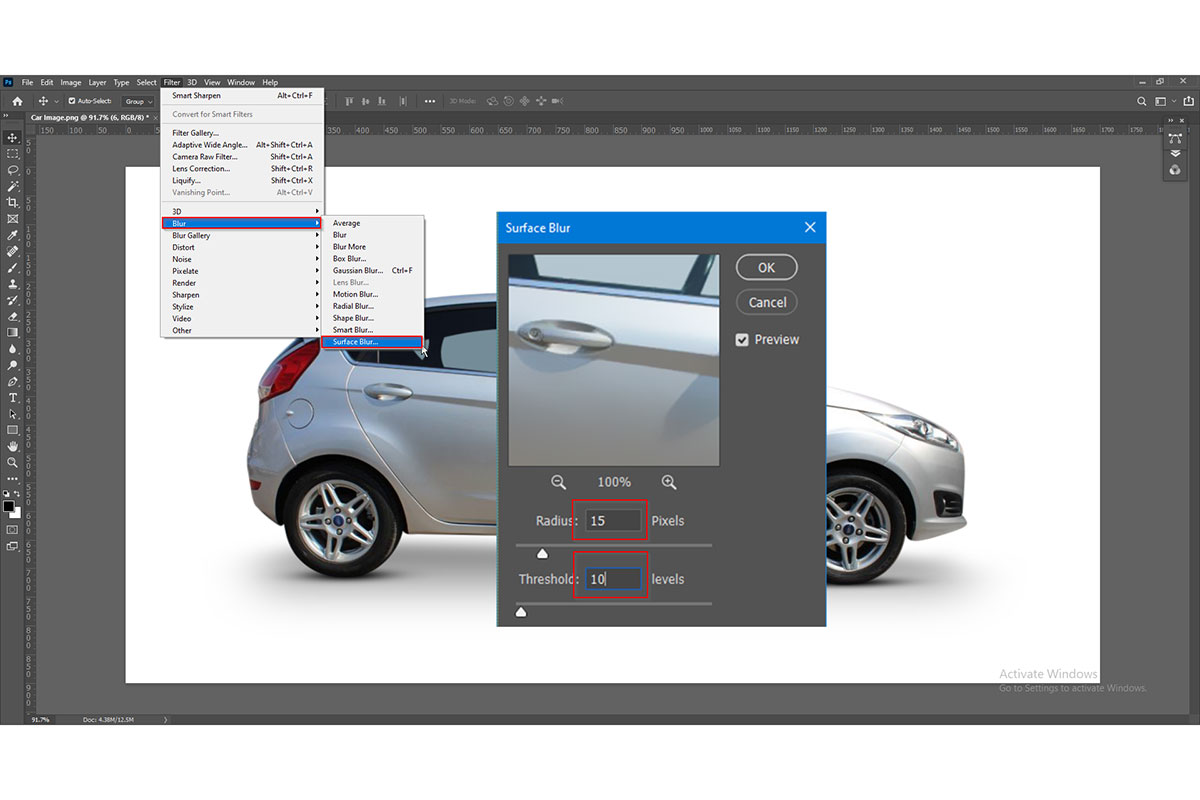The image size is (1200, 800).
Task: Choose Gaussian Blur from the Blur submenu
Action: 360,270
